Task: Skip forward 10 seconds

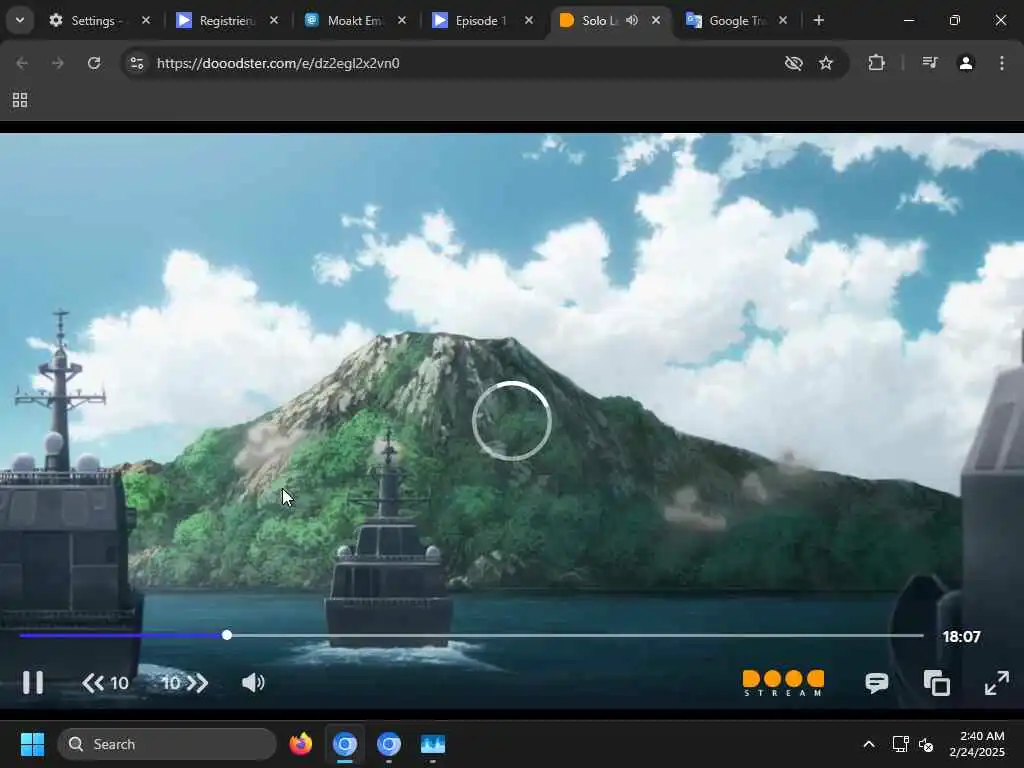Action: click(185, 683)
